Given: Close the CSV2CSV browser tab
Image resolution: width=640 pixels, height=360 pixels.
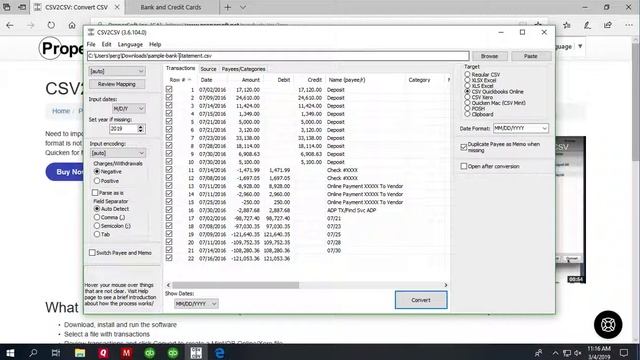Looking at the screenshot, I should (x=117, y=7).
